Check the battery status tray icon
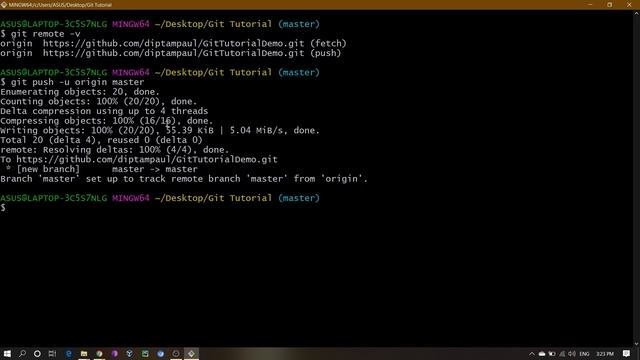The image size is (640, 360). [x=552, y=354]
